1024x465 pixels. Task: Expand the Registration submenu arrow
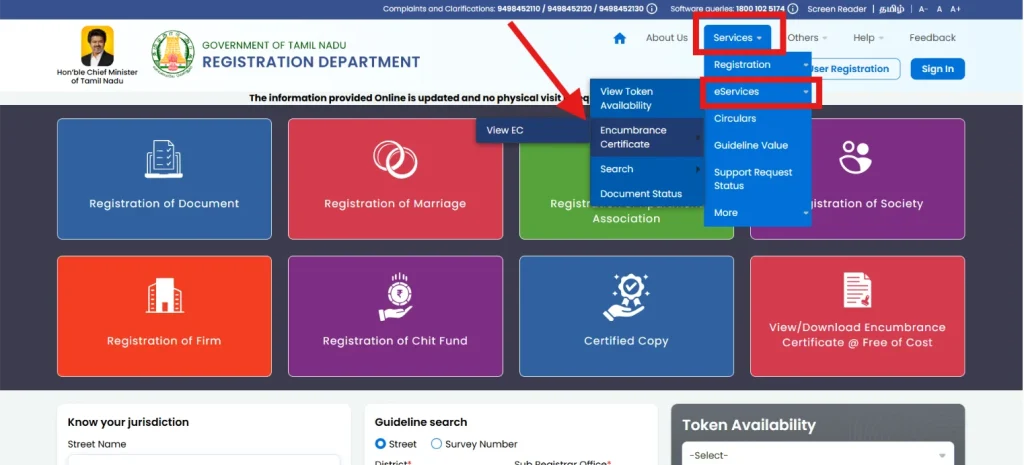point(806,65)
